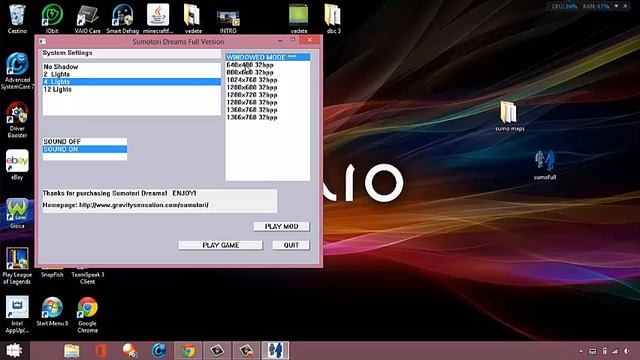Open File Explorer from the taskbar

[72, 351]
